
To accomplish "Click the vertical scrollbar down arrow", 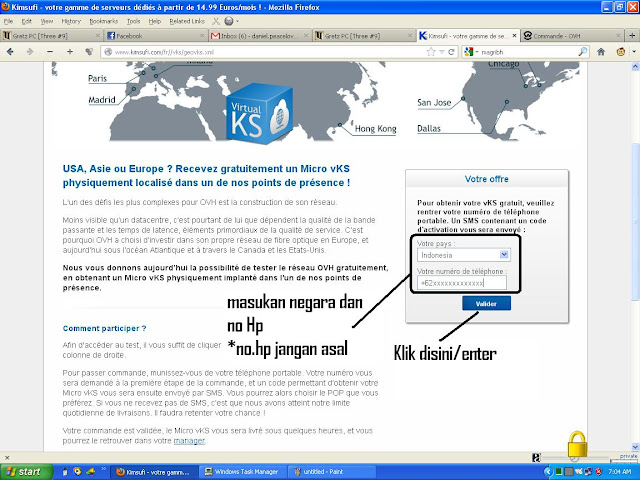I will point(635,447).
